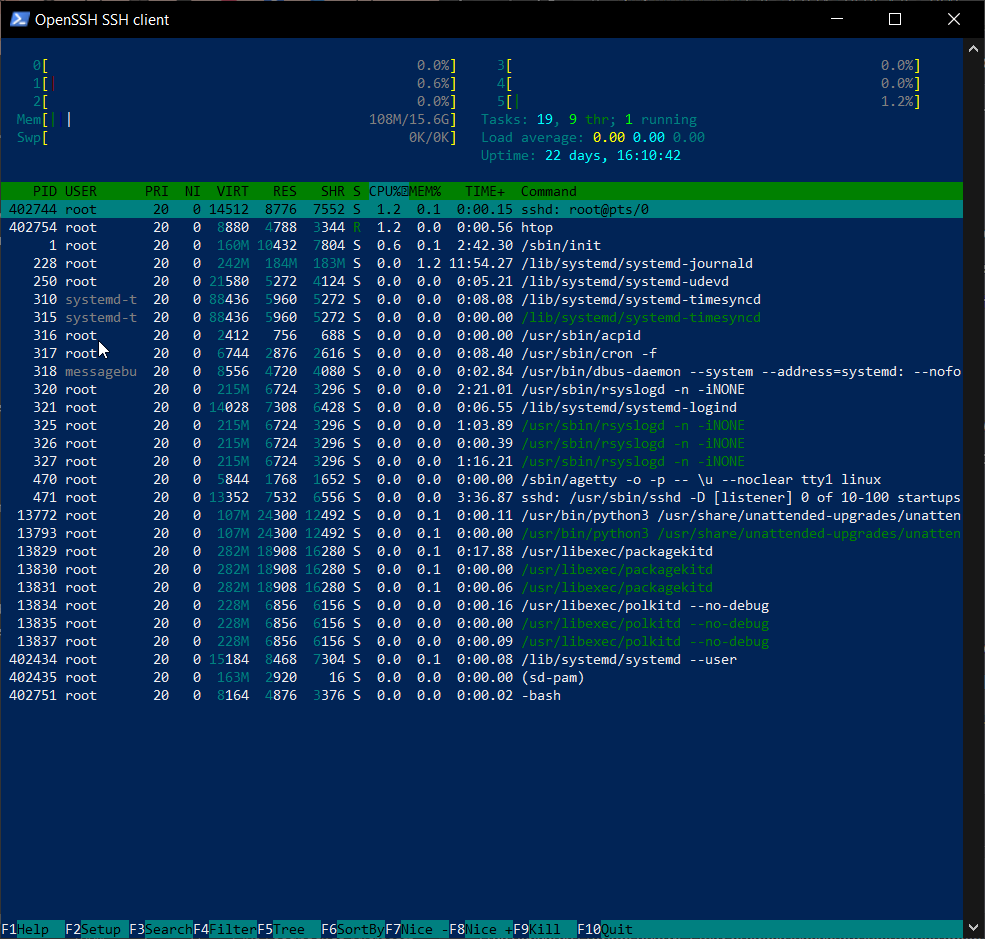Maximize the OpenSSH client window
This screenshot has height=939, width=985.
(895, 19)
